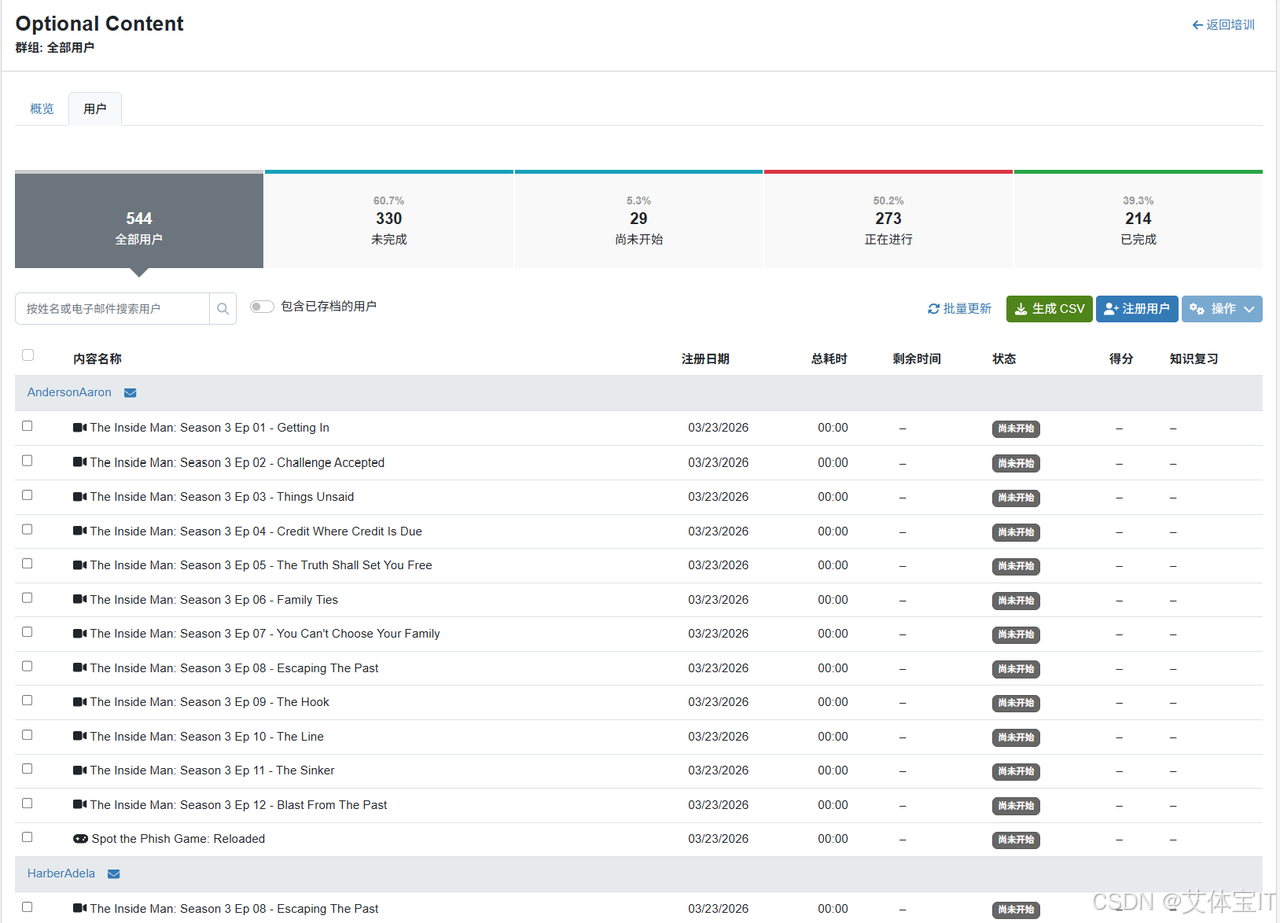Viewport: 1280px width, 923px height.
Task: Click the video icon for Ep 01 - Getting In
Action: coord(80,428)
